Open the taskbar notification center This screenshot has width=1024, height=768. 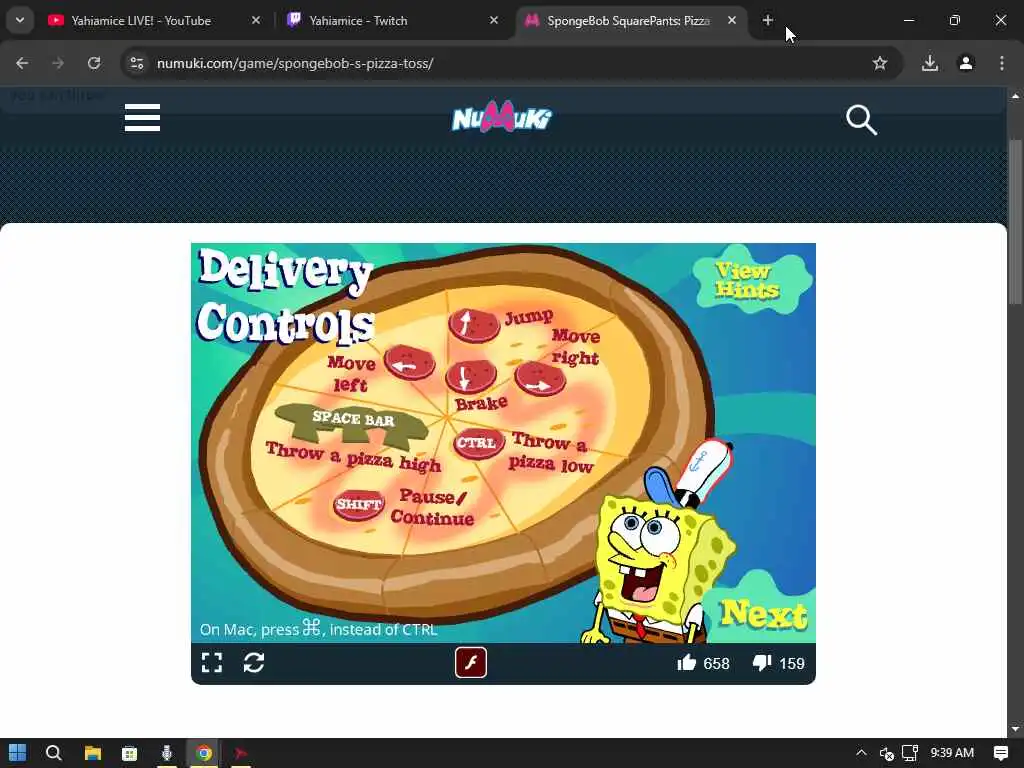pos(1000,753)
